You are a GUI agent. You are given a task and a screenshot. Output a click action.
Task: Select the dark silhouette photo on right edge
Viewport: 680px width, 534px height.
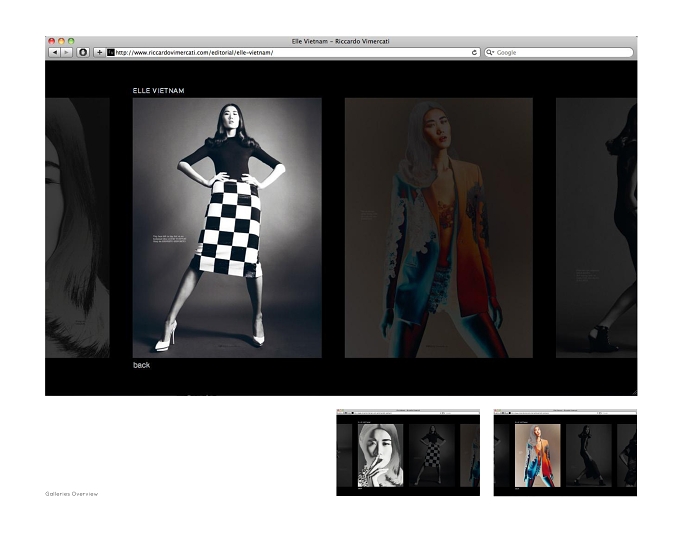[596, 228]
